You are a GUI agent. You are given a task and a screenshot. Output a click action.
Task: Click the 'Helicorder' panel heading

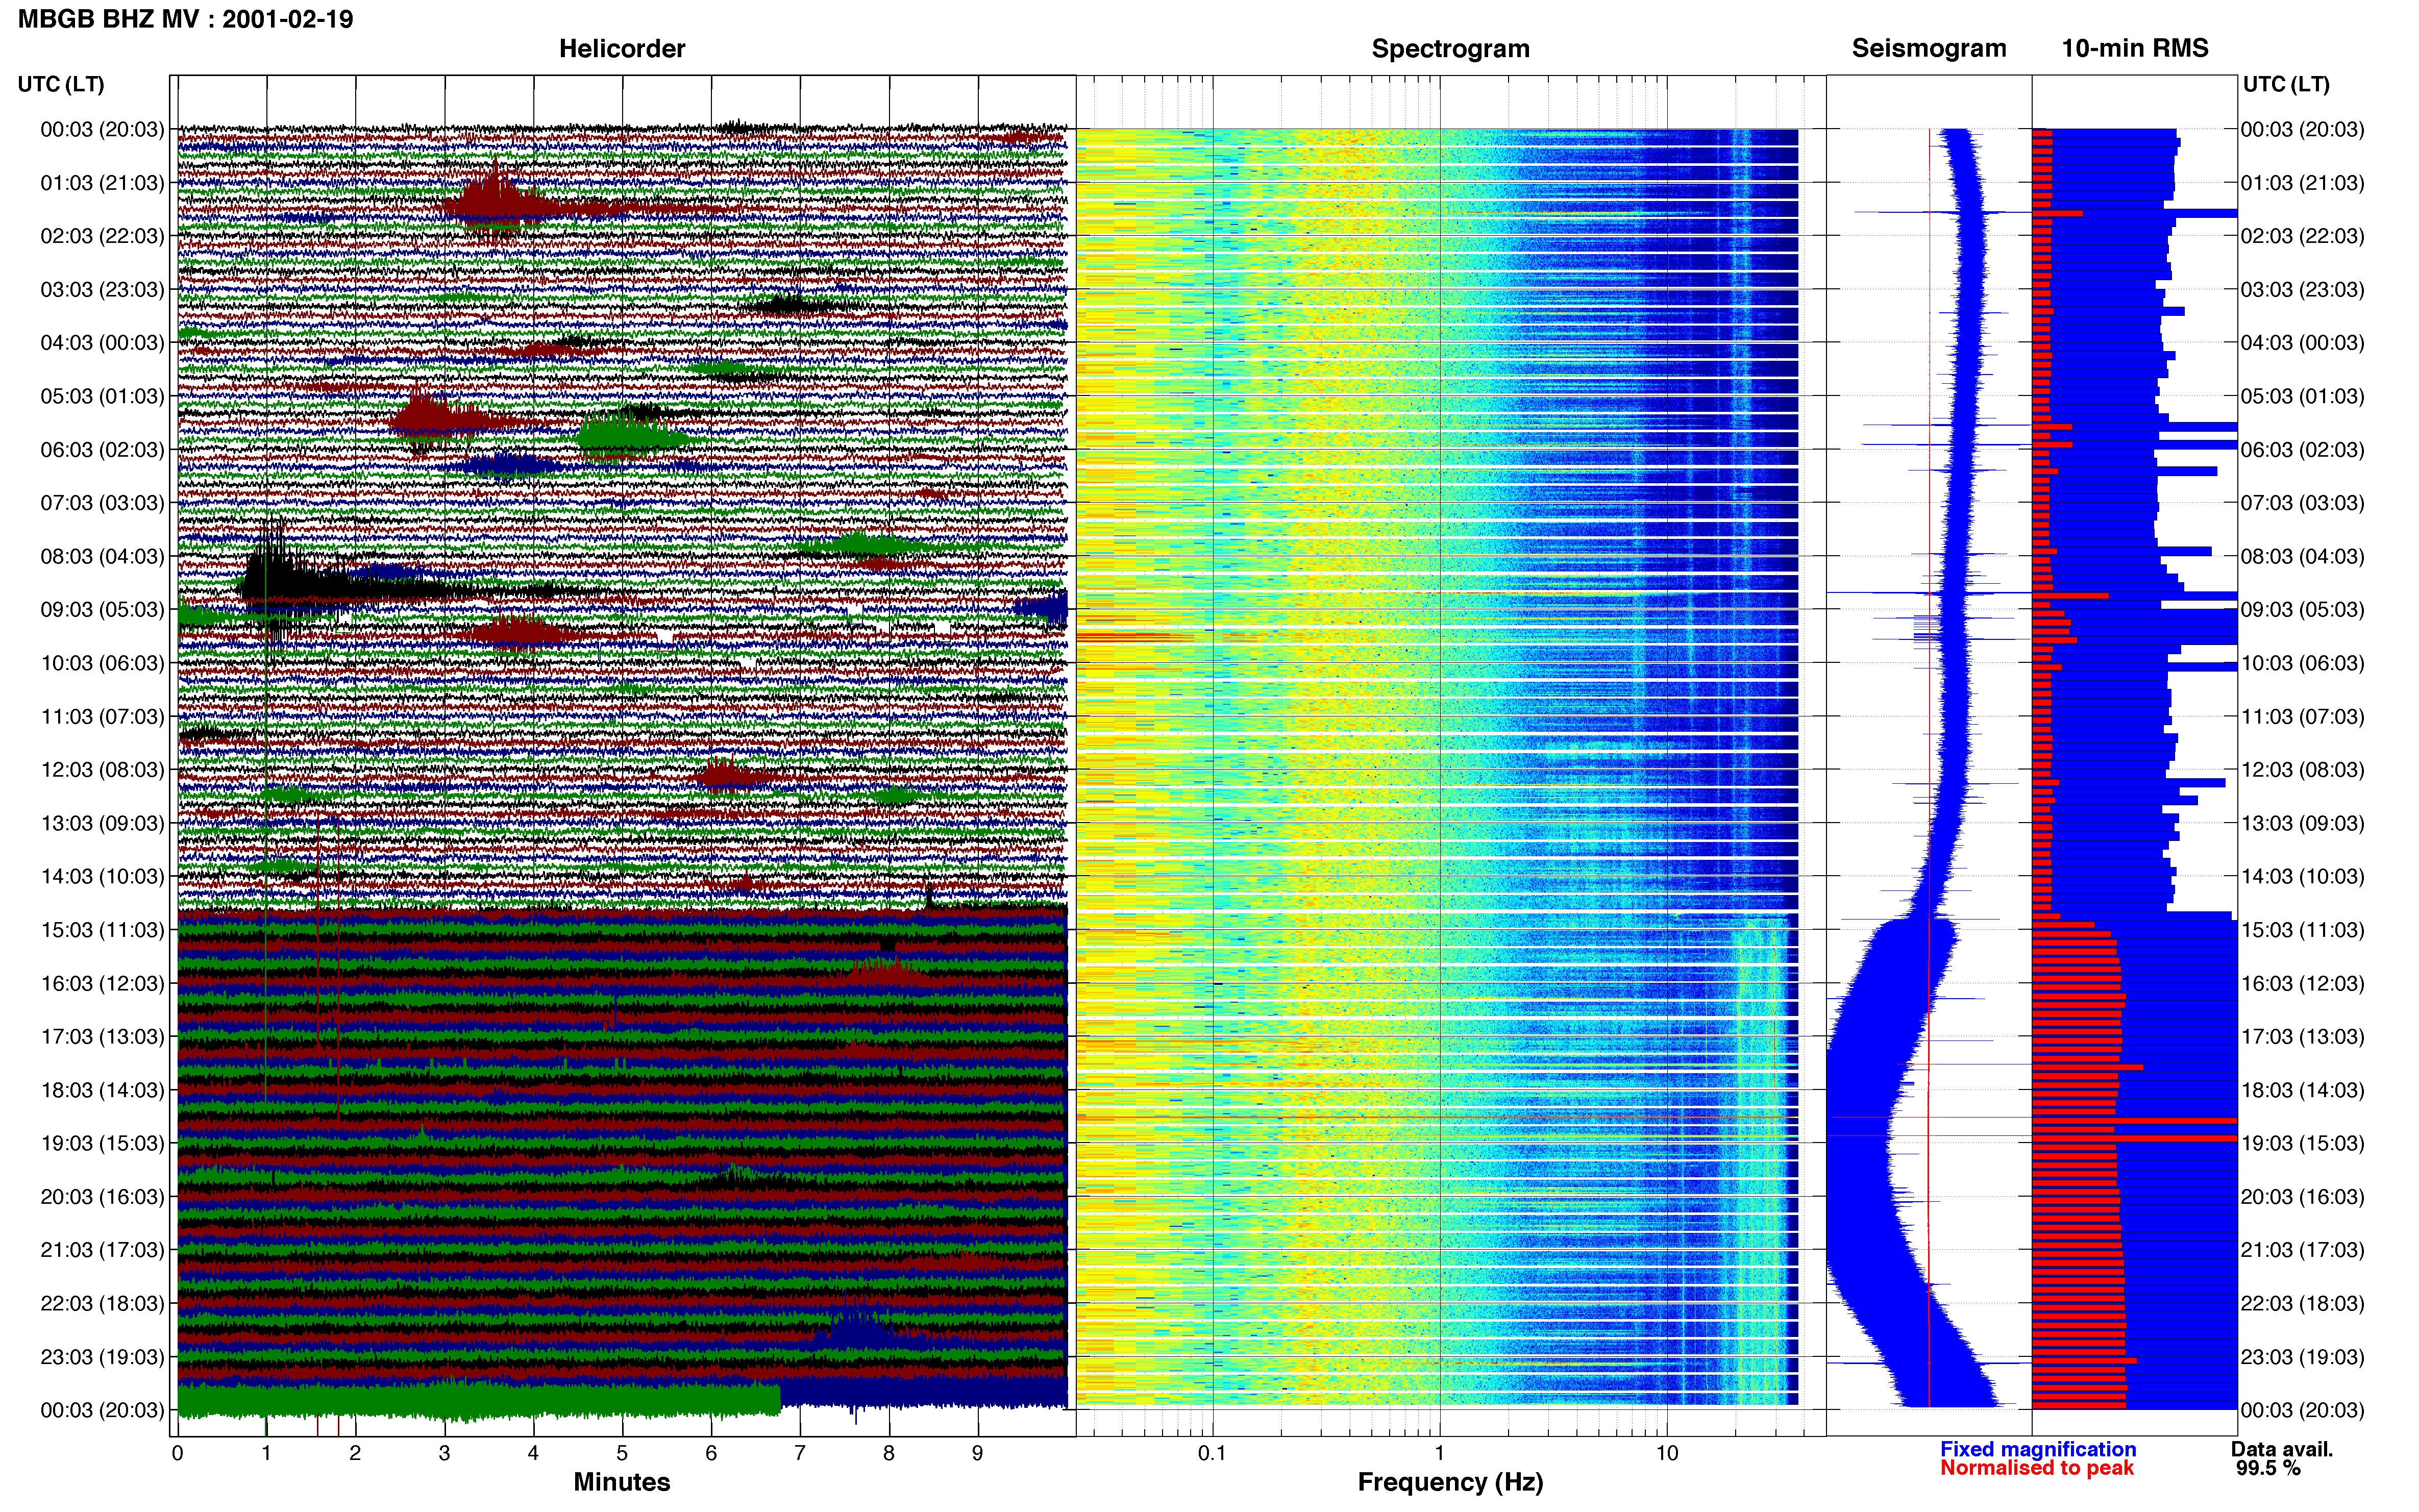coord(622,49)
